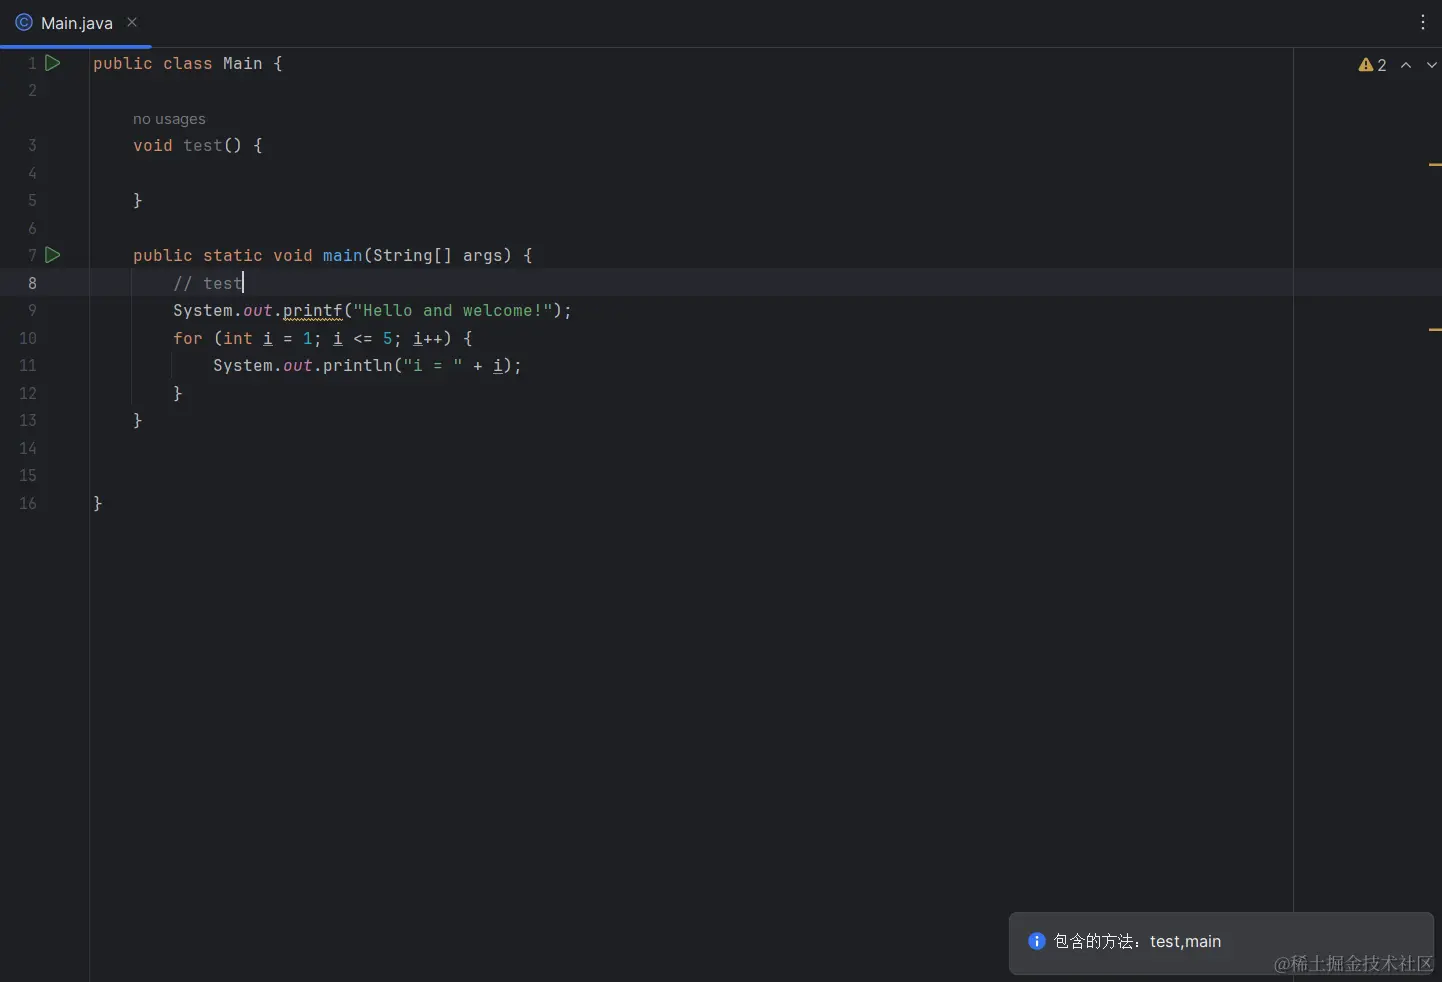Click the 'main' method name
The width and height of the screenshot is (1442, 982).
tap(343, 256)
